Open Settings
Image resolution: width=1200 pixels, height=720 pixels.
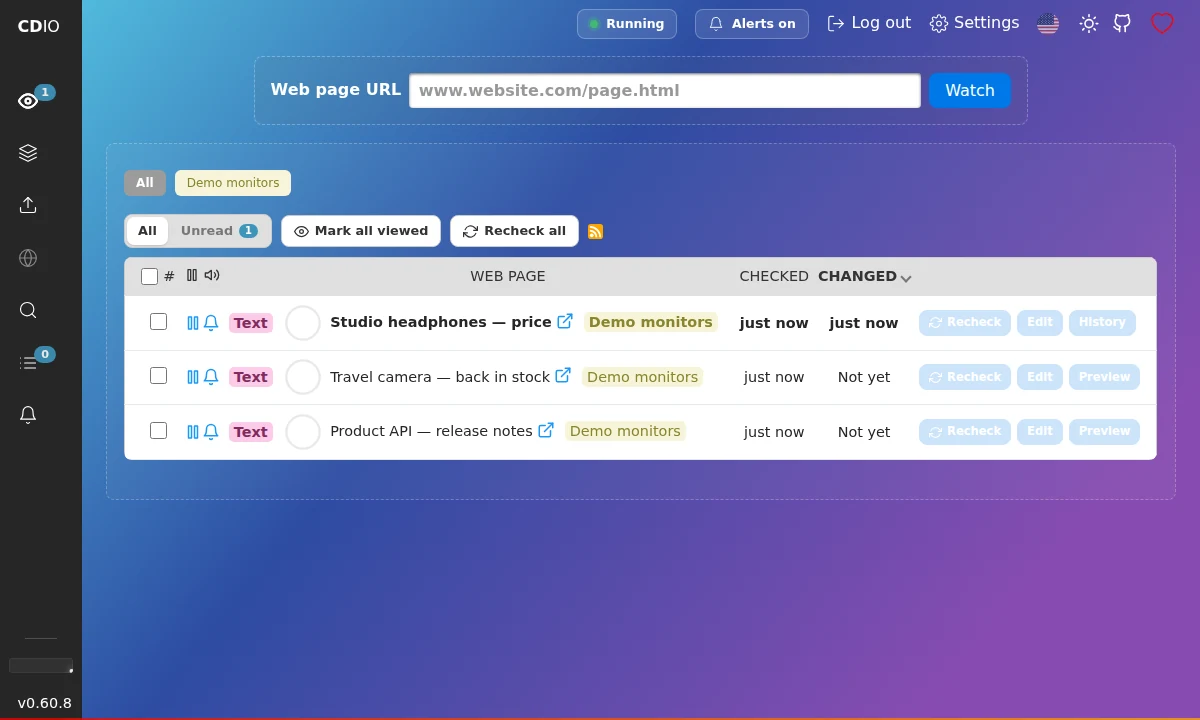pos(975,23)
